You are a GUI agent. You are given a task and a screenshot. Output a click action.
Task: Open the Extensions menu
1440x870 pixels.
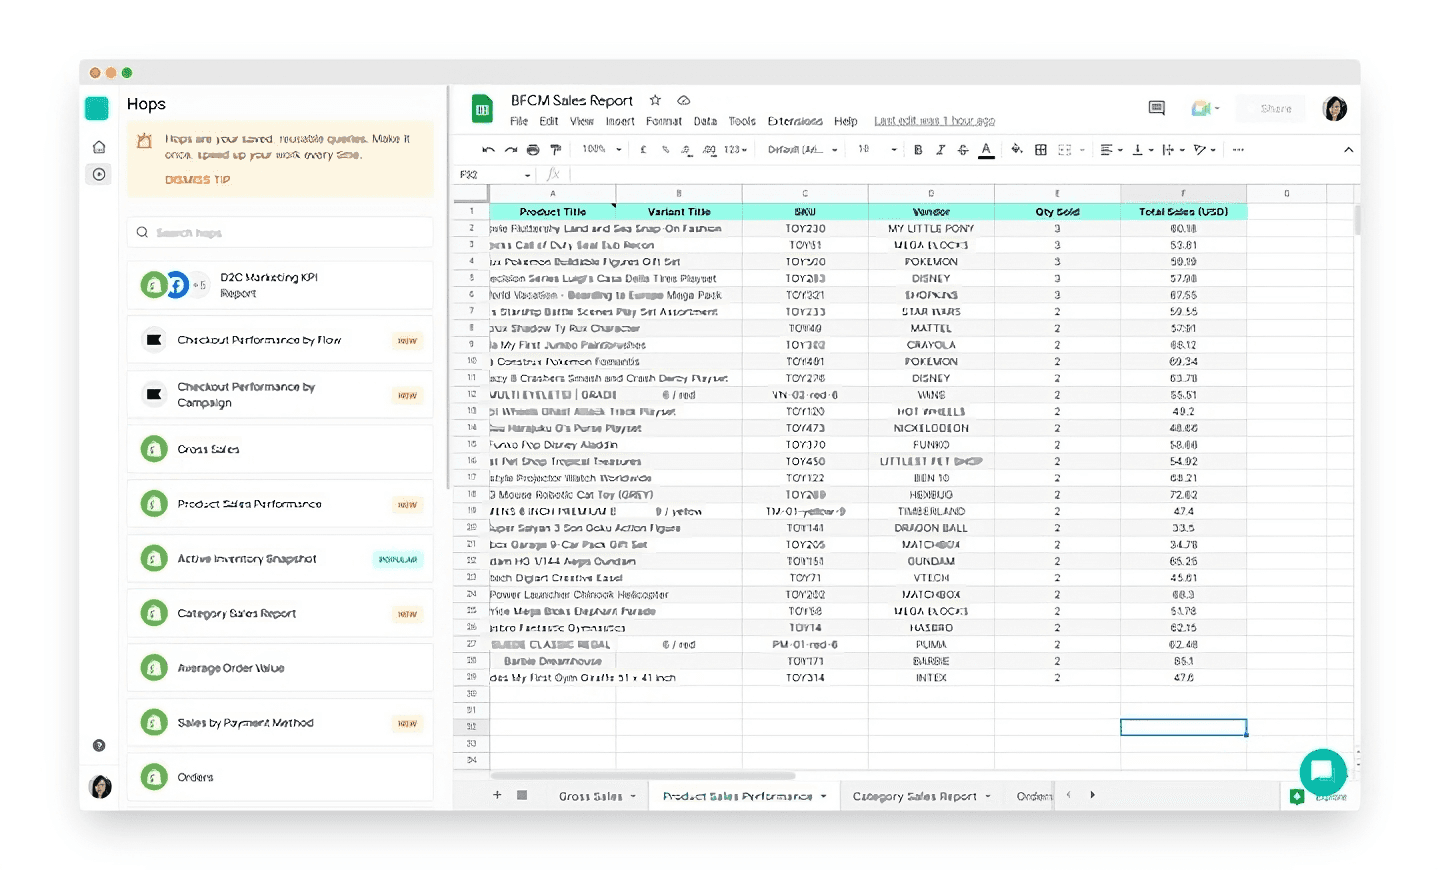click(795, 121)
